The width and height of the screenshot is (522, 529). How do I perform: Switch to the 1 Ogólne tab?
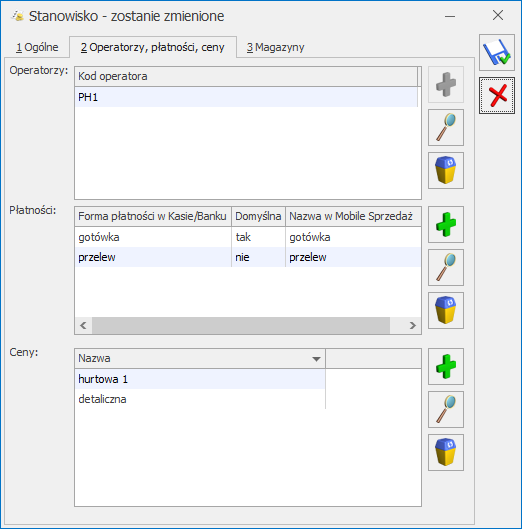(x=37, y=47)
